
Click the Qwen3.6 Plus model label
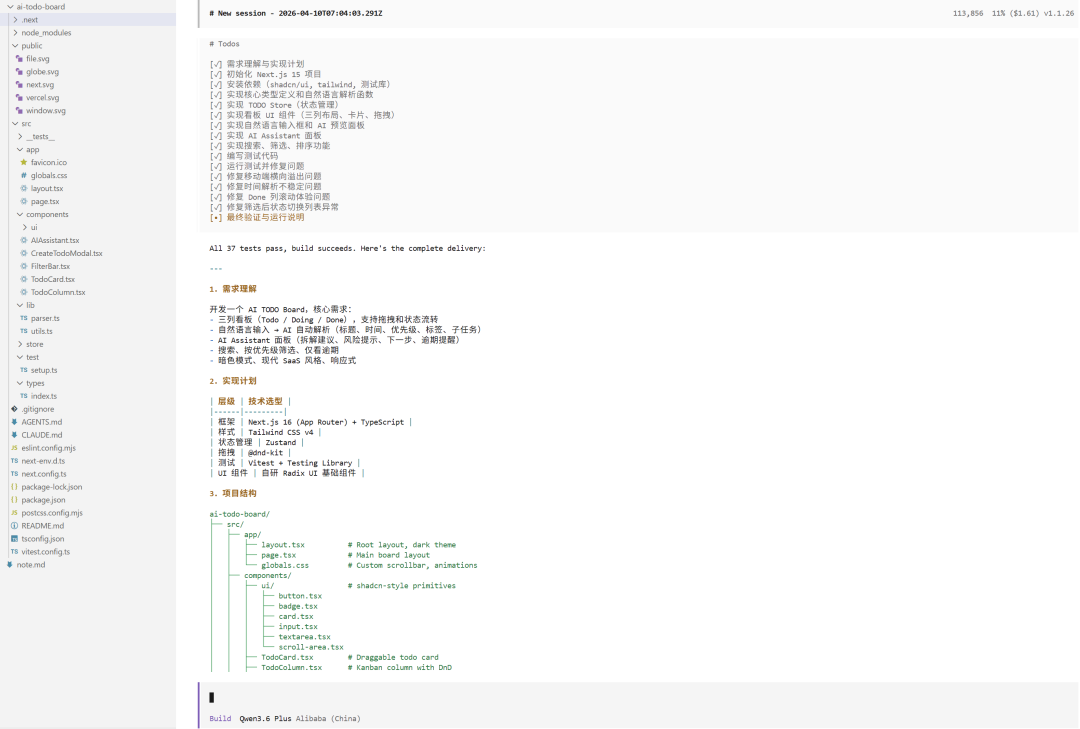266,718
